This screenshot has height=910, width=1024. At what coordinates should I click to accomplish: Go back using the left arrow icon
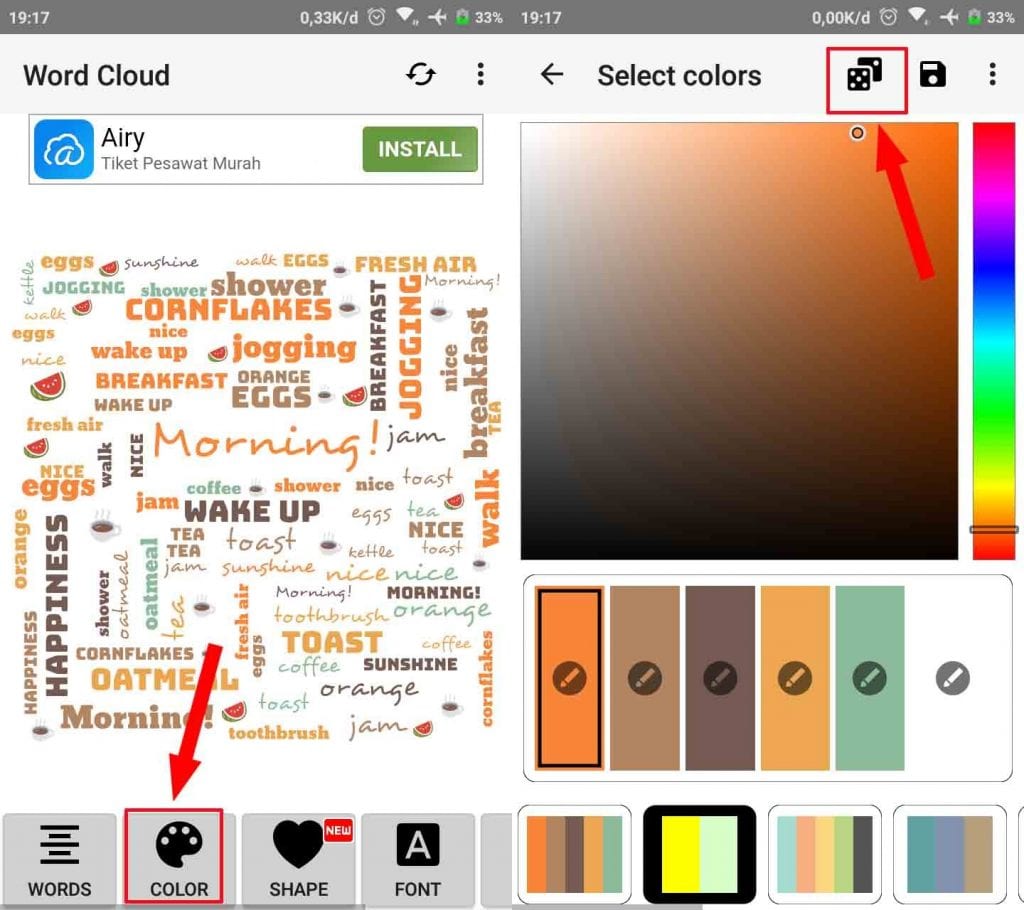tap(552, 74)
